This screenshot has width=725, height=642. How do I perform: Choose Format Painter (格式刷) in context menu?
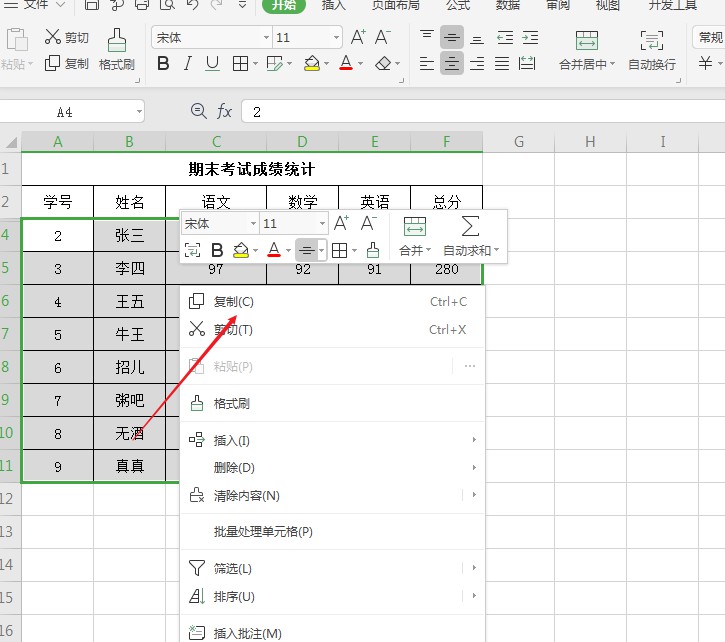click(x=332, y=403)
